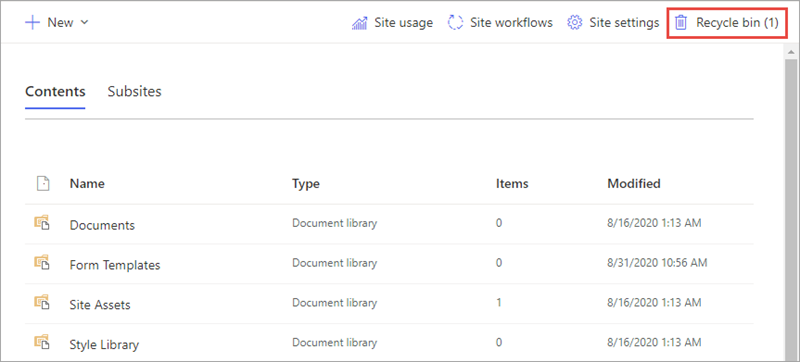Click Document library type in Documents row
The width and height of the screenshot is (800, 362).
(x=335, y=223)
